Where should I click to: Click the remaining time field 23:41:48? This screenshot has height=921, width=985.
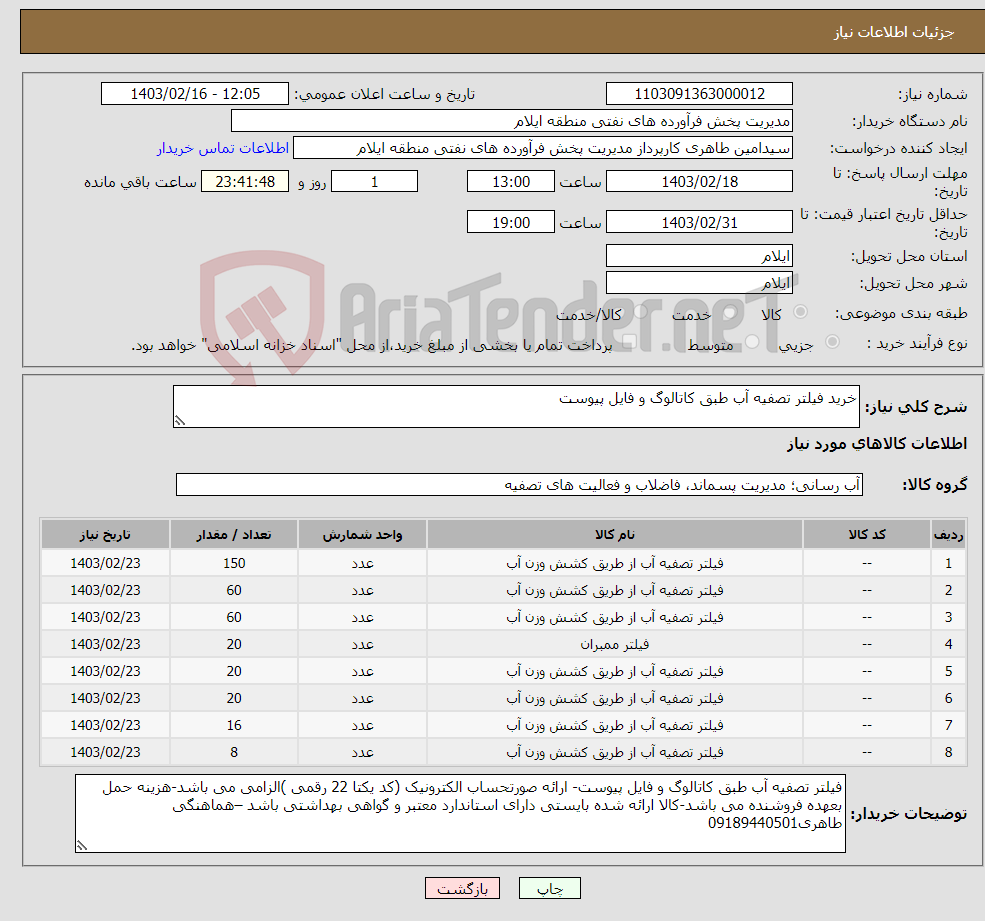[245, 182]
